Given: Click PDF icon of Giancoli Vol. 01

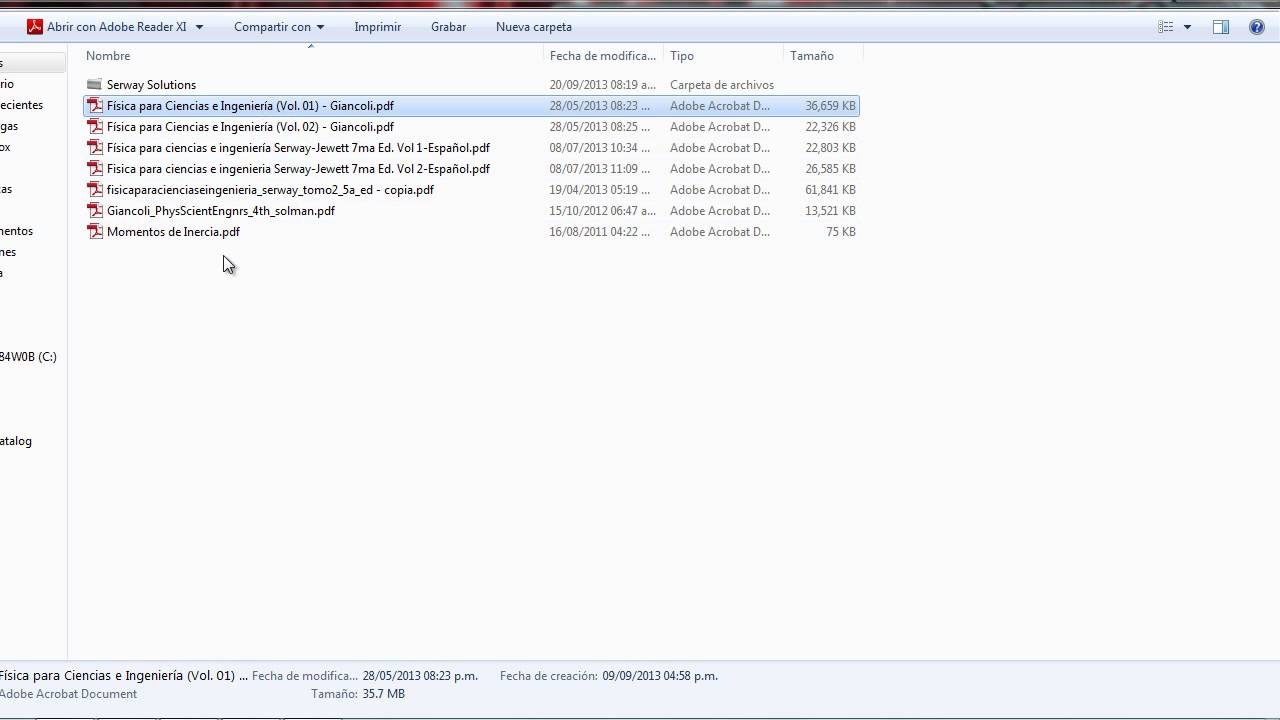Looking at the screenshot, I should (x=95, y=106).
